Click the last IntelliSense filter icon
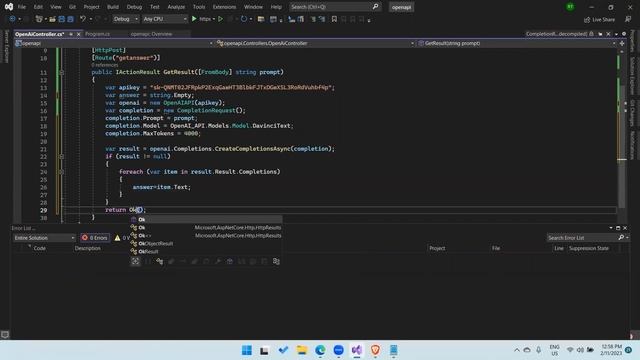640x360 pixels. pyautogui.click(x=276, y=261)
